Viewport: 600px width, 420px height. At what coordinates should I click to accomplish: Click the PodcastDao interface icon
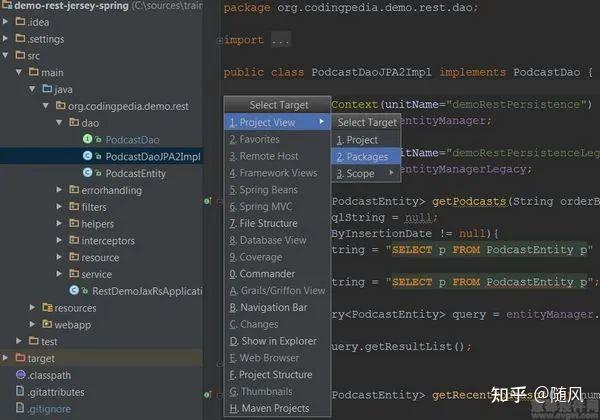coord(88,139)
